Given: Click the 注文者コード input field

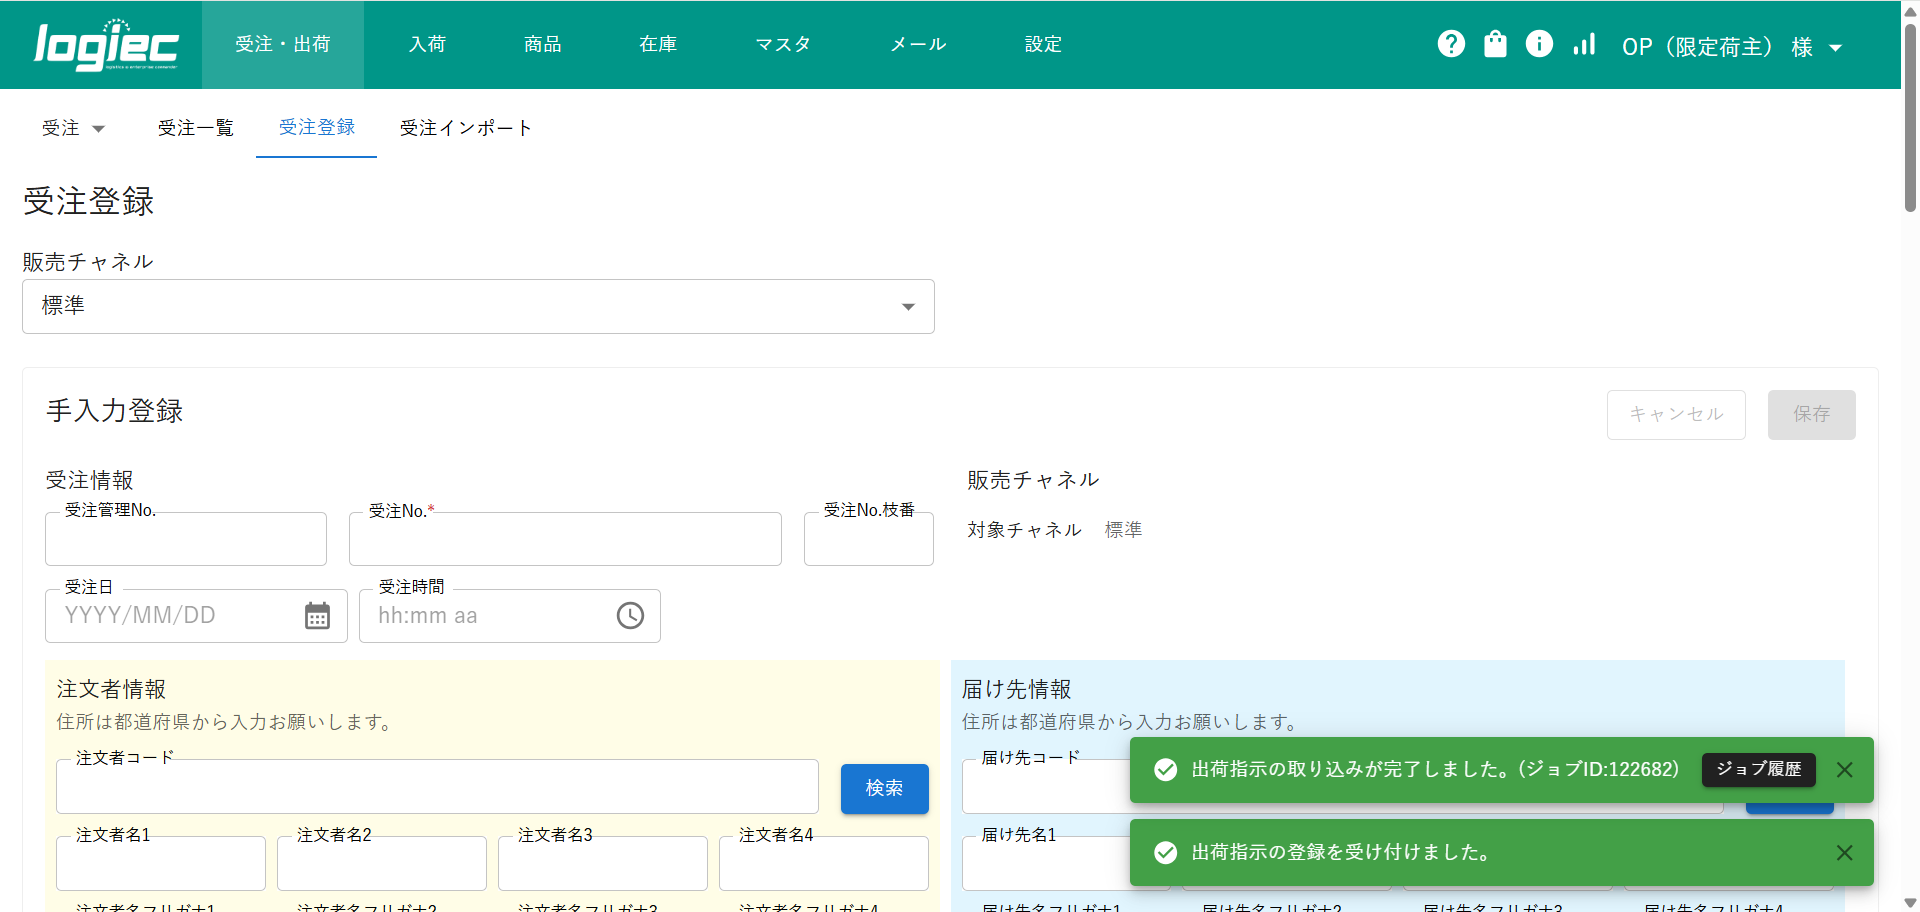Looking at the screenshot, I should point(437,788).
